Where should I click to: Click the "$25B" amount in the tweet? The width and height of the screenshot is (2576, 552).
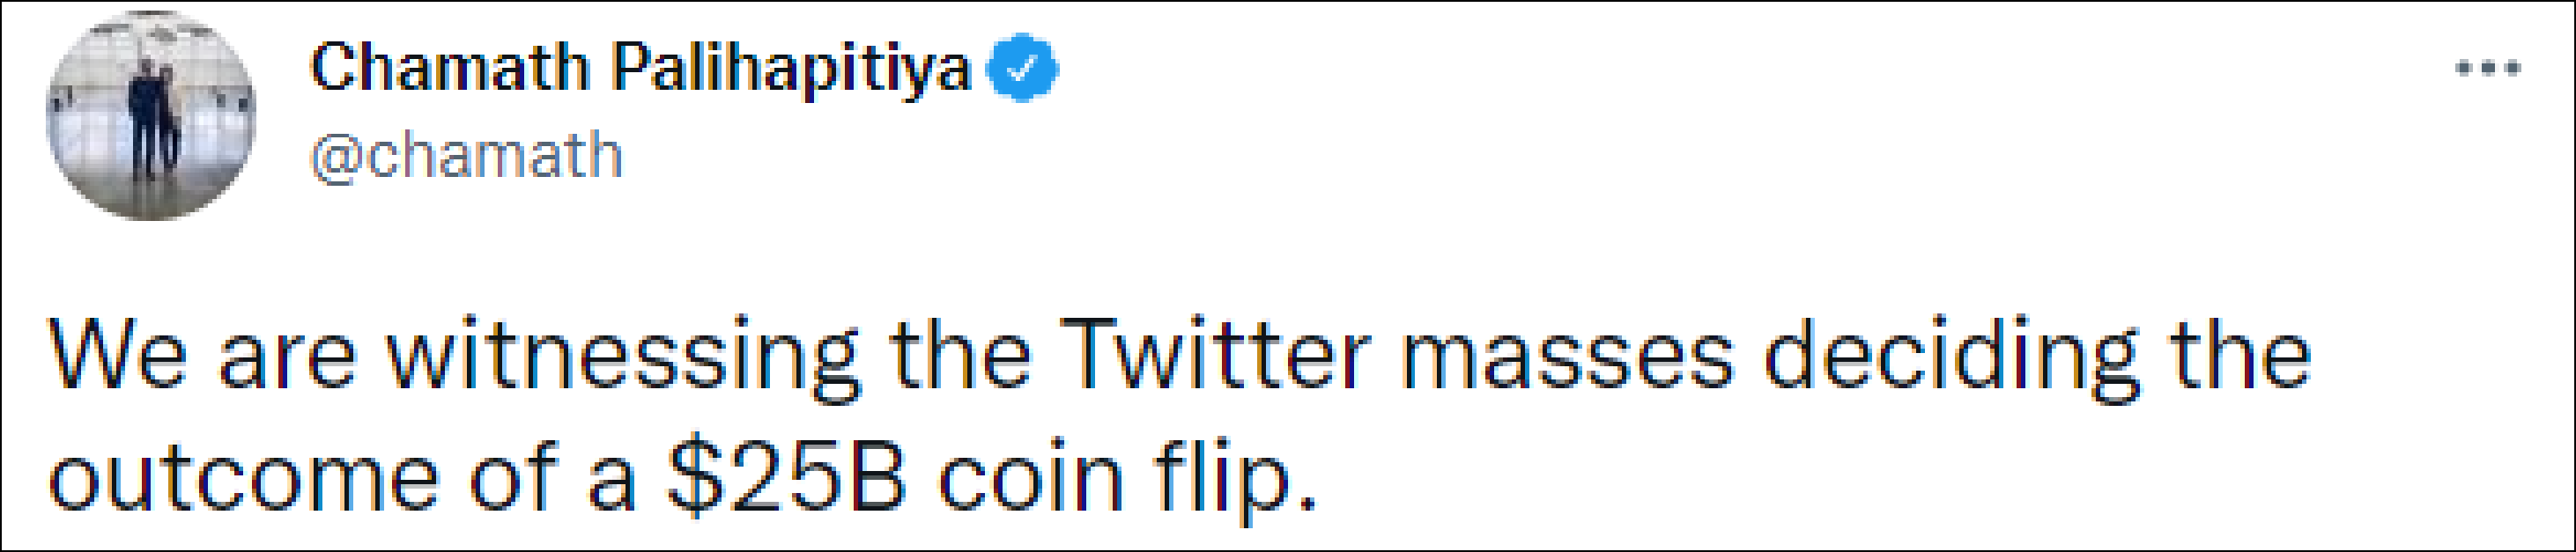click(x=787, y=478)
